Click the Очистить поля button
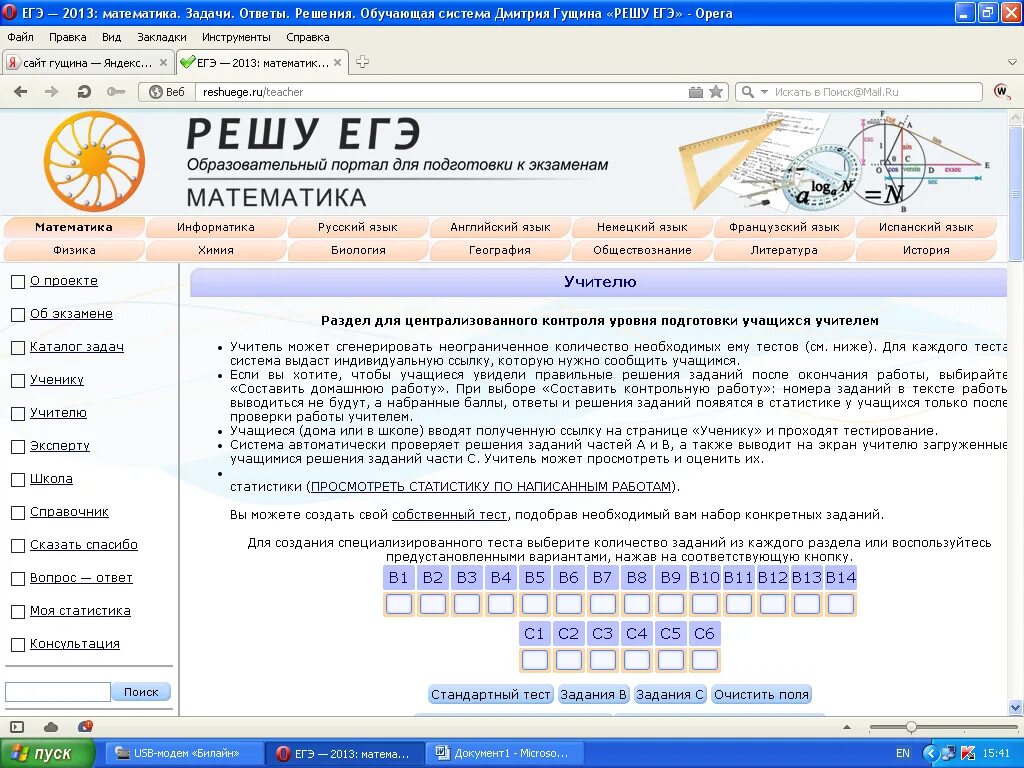The width and height of the screenshot is (1024, 768). tap(761, 694)
